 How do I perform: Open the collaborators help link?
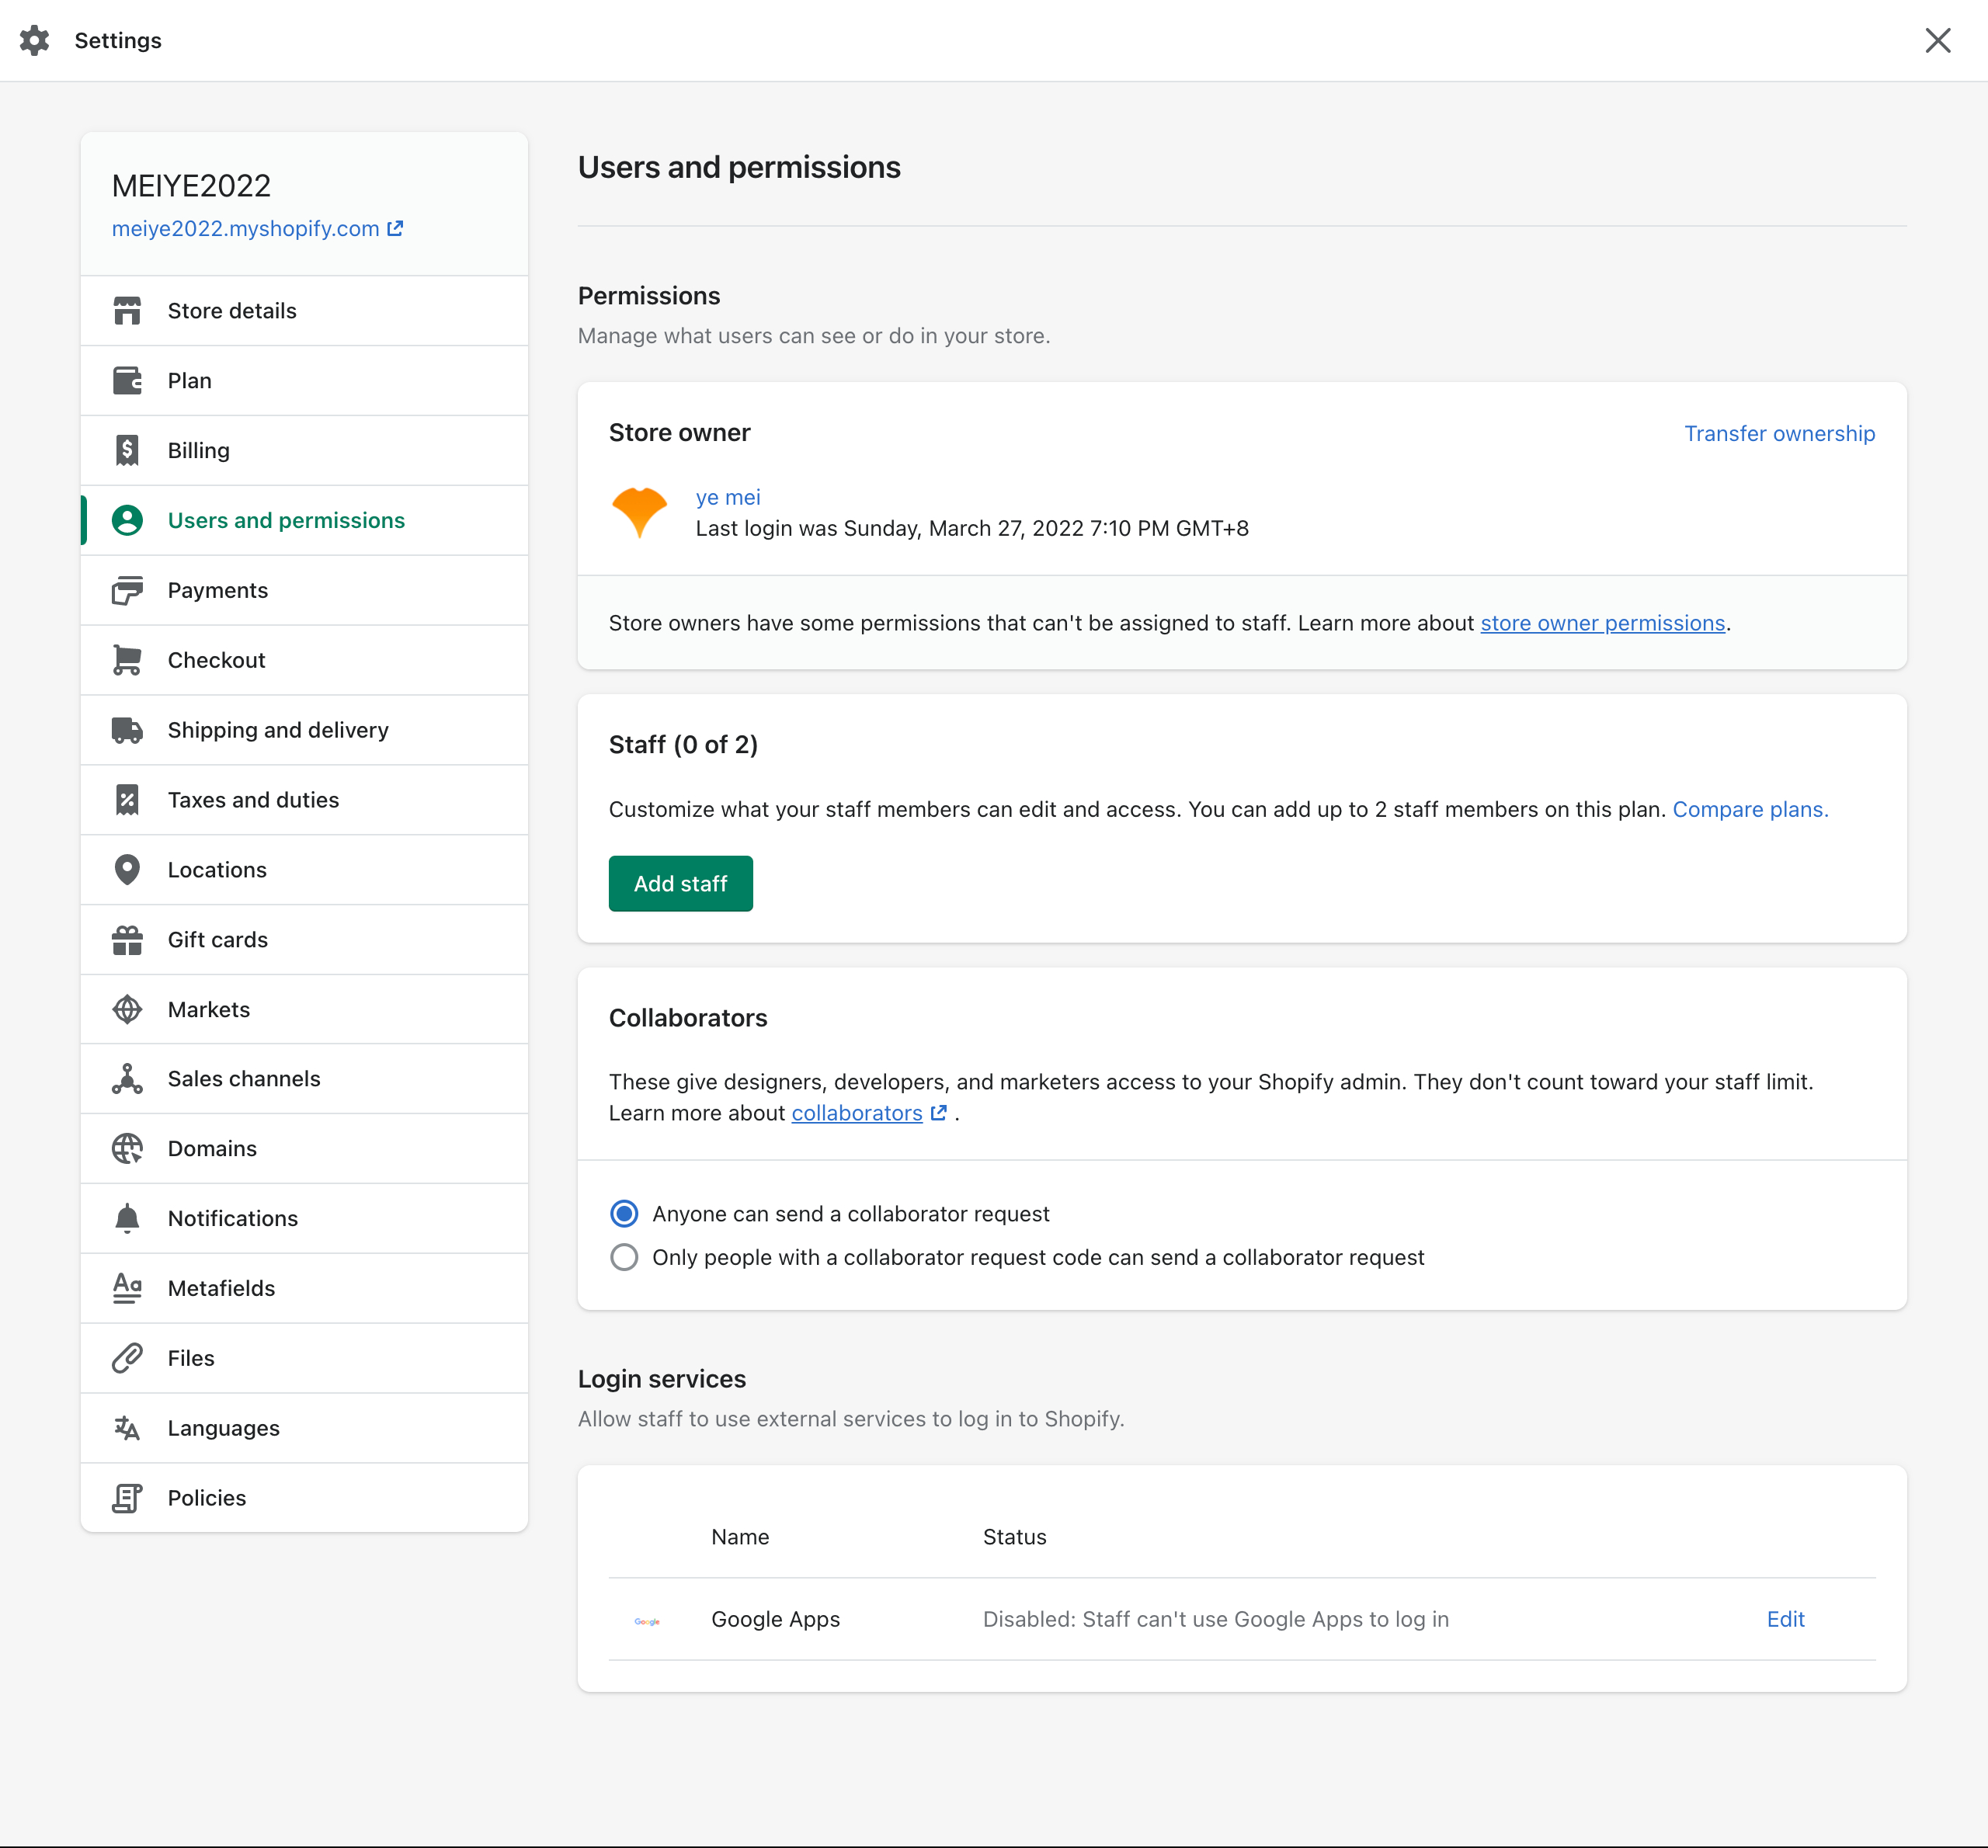tap(857, 1113)
